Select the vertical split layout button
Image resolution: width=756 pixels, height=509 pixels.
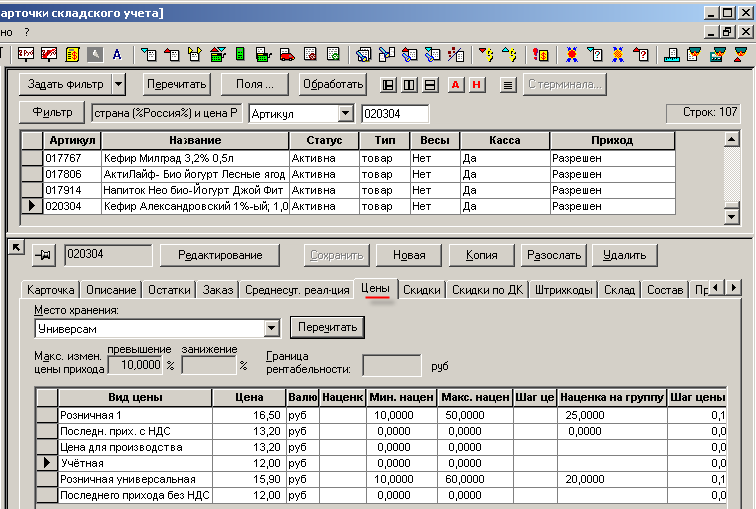tap(409, 85)
